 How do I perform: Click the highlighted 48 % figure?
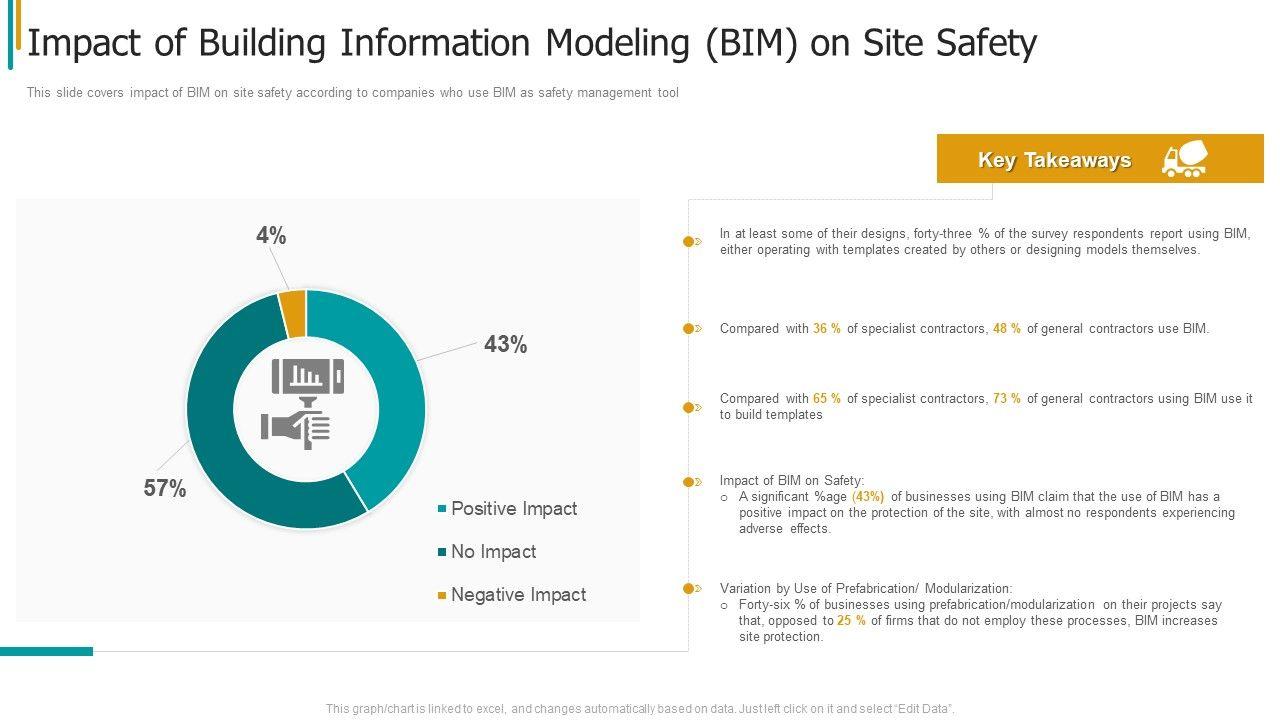[1007, 328]
